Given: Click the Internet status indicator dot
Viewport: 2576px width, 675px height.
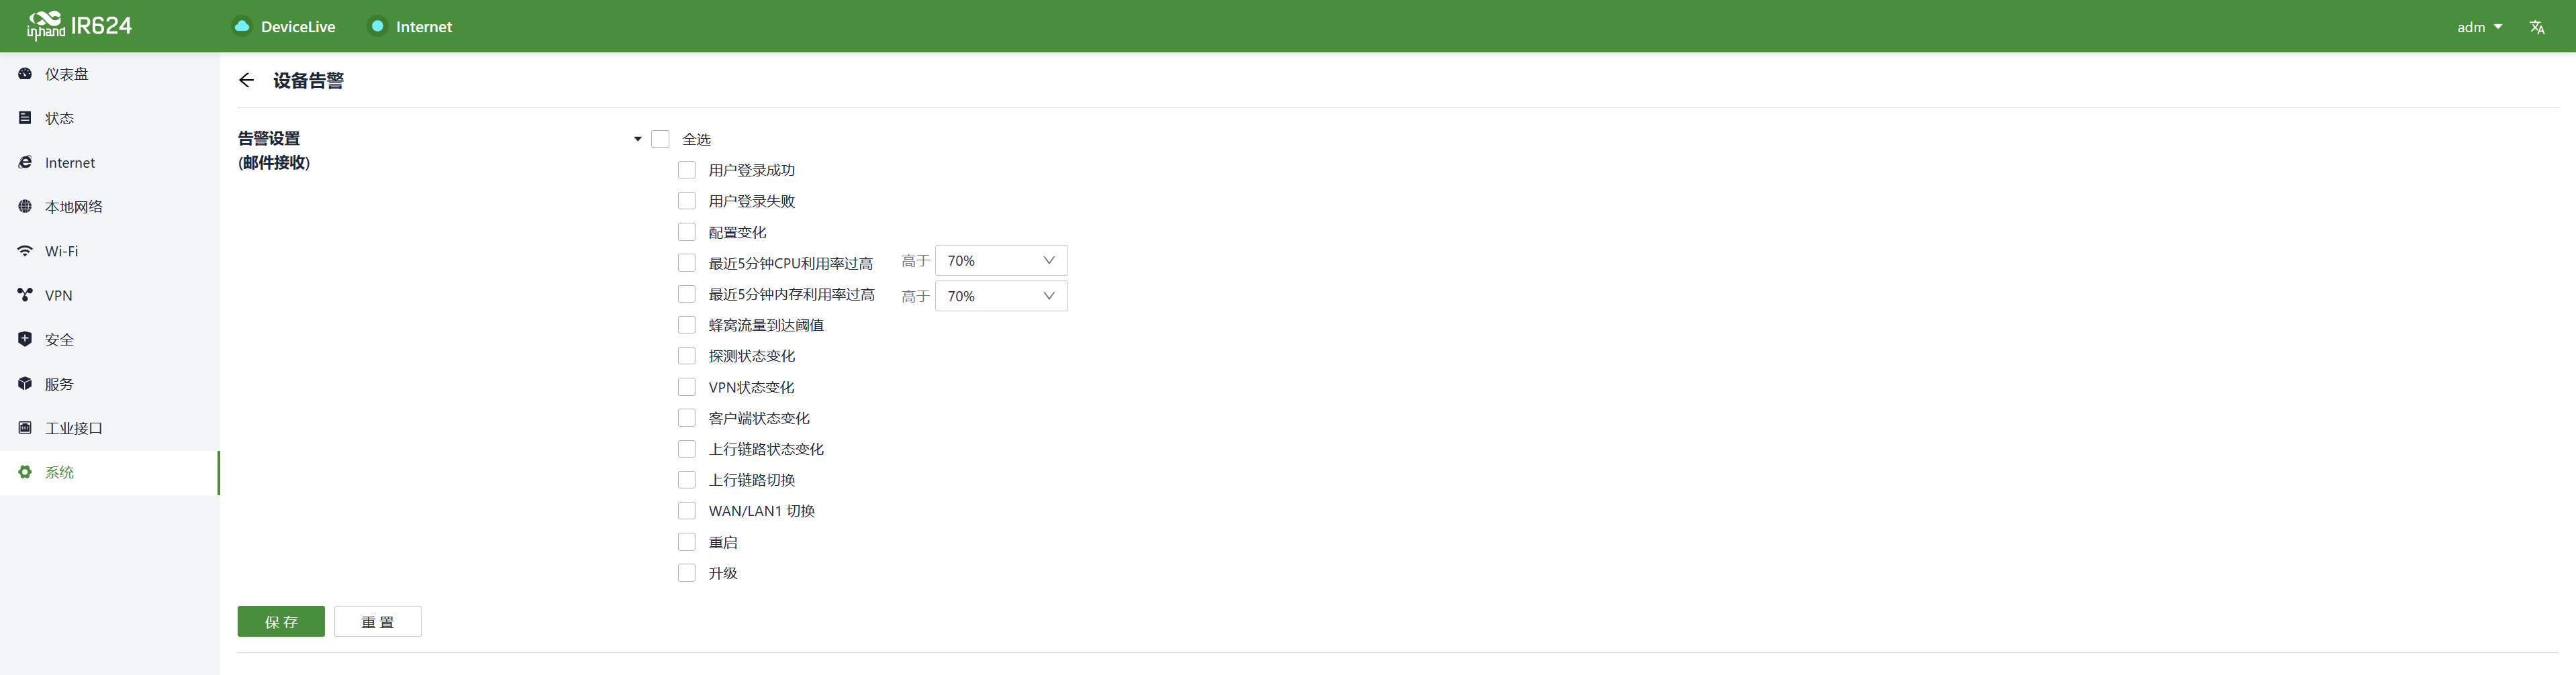Looking at the screenshot, I should (x=377, y=26).
